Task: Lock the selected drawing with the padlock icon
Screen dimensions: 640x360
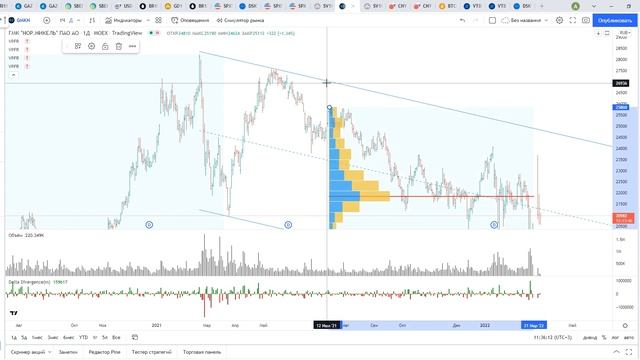Action: pos(105,46)
